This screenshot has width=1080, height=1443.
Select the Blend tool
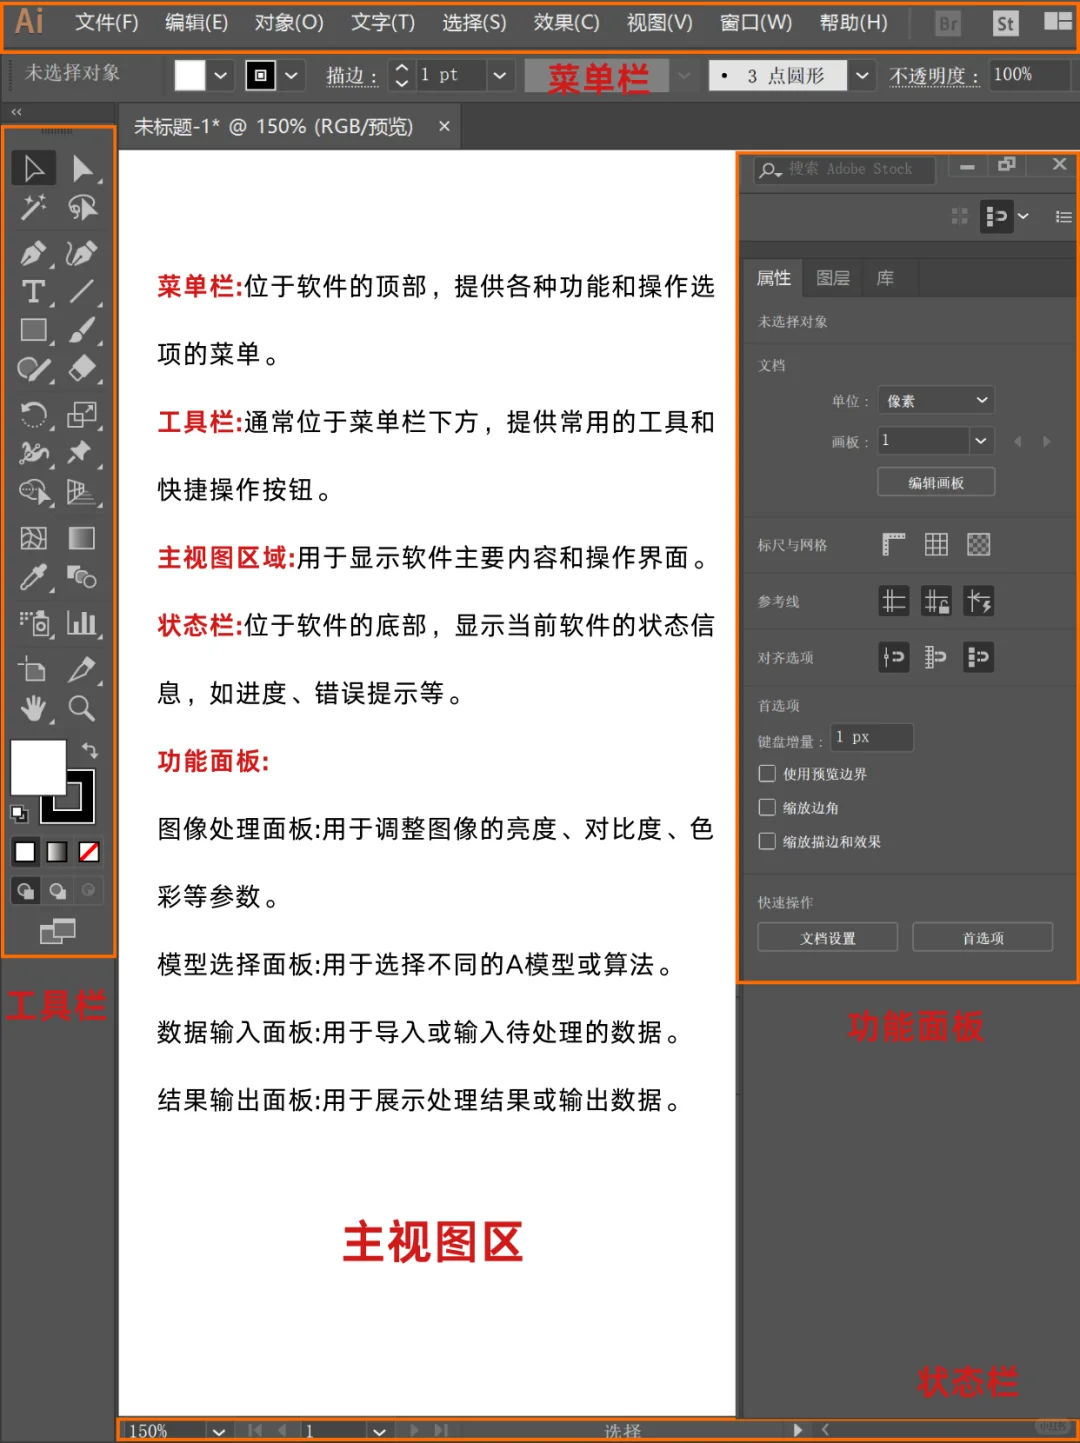point(82,577)
